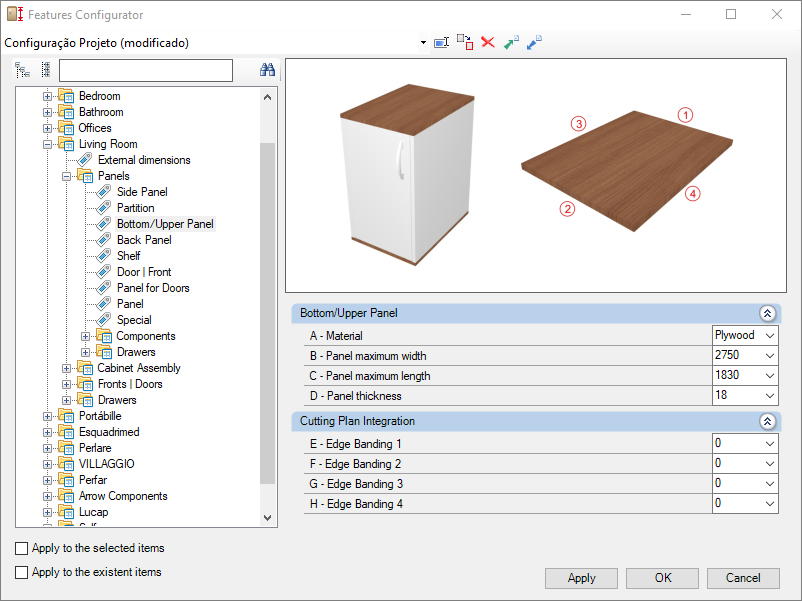Click the OK button

pyautogui.click(x=662, y=578)
